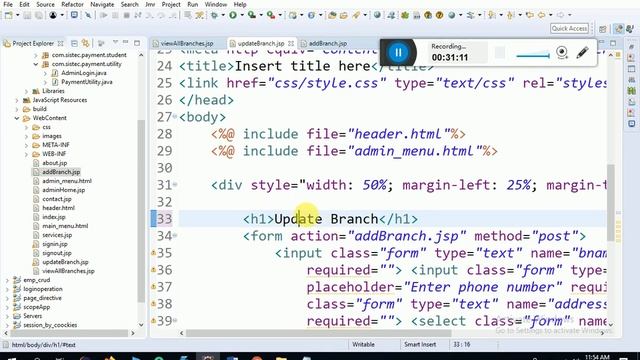The height and width of the screenshot is (360, 640).
Task: Open the Navigate menu
Action: [x=102, y=4]
